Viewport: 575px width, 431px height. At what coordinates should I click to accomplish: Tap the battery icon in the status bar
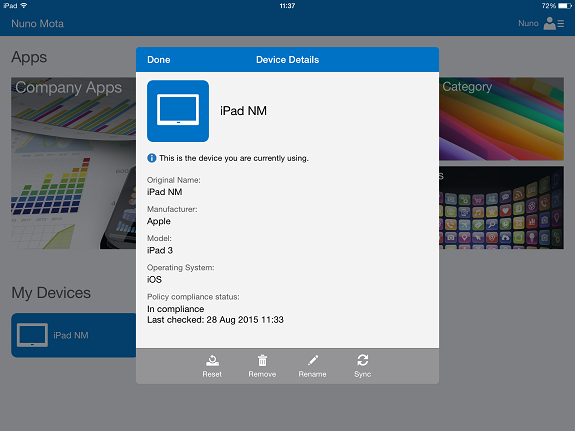point(565,6)
